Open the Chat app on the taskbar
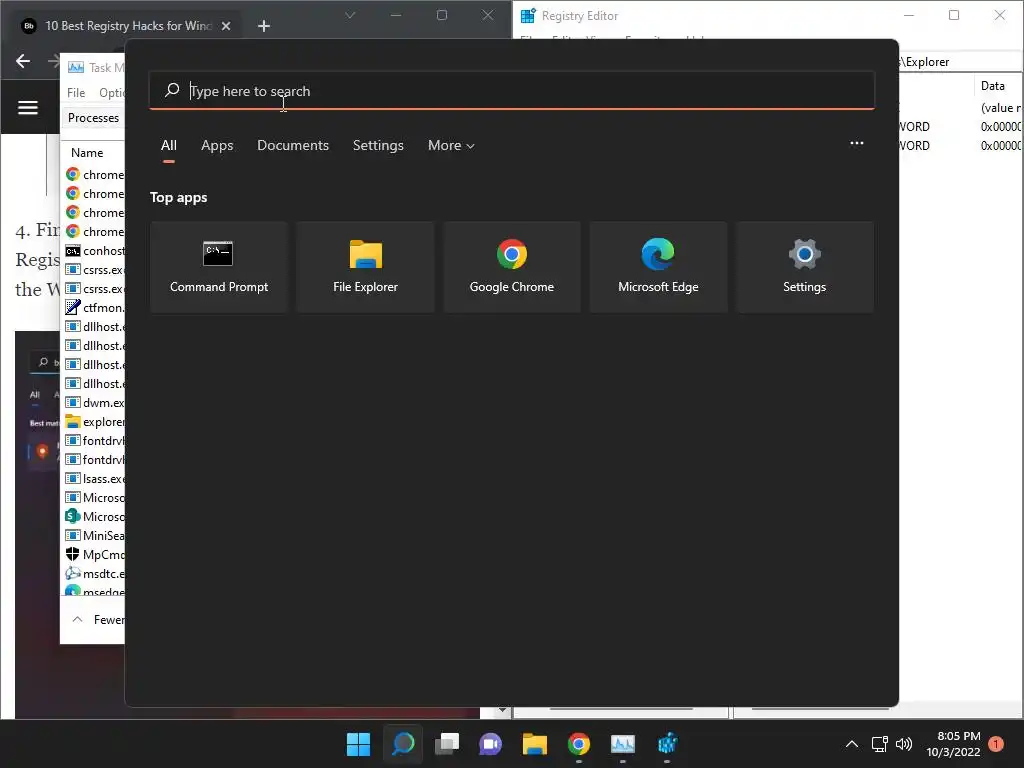Viewport: 1024px width, 768px height. 490,744
